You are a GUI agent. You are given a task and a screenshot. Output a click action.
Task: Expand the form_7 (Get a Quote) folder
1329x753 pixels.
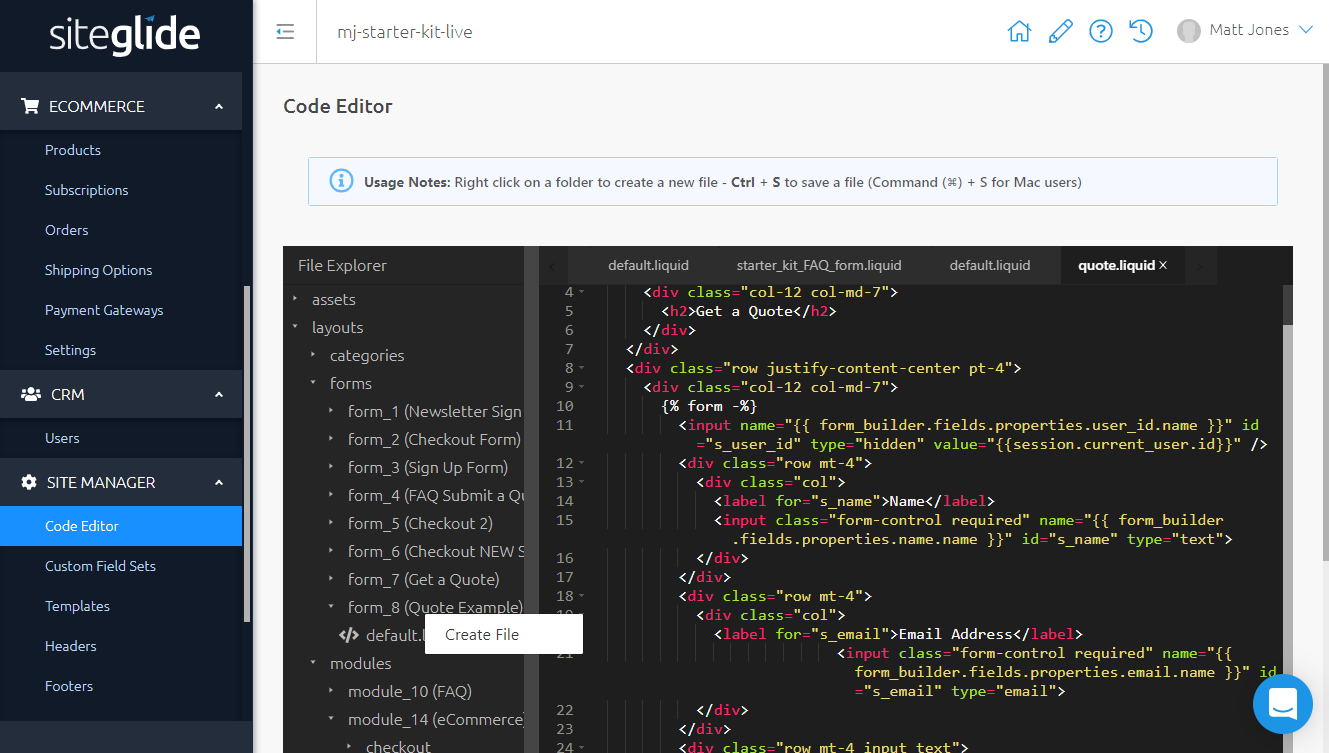pos(423,579)
